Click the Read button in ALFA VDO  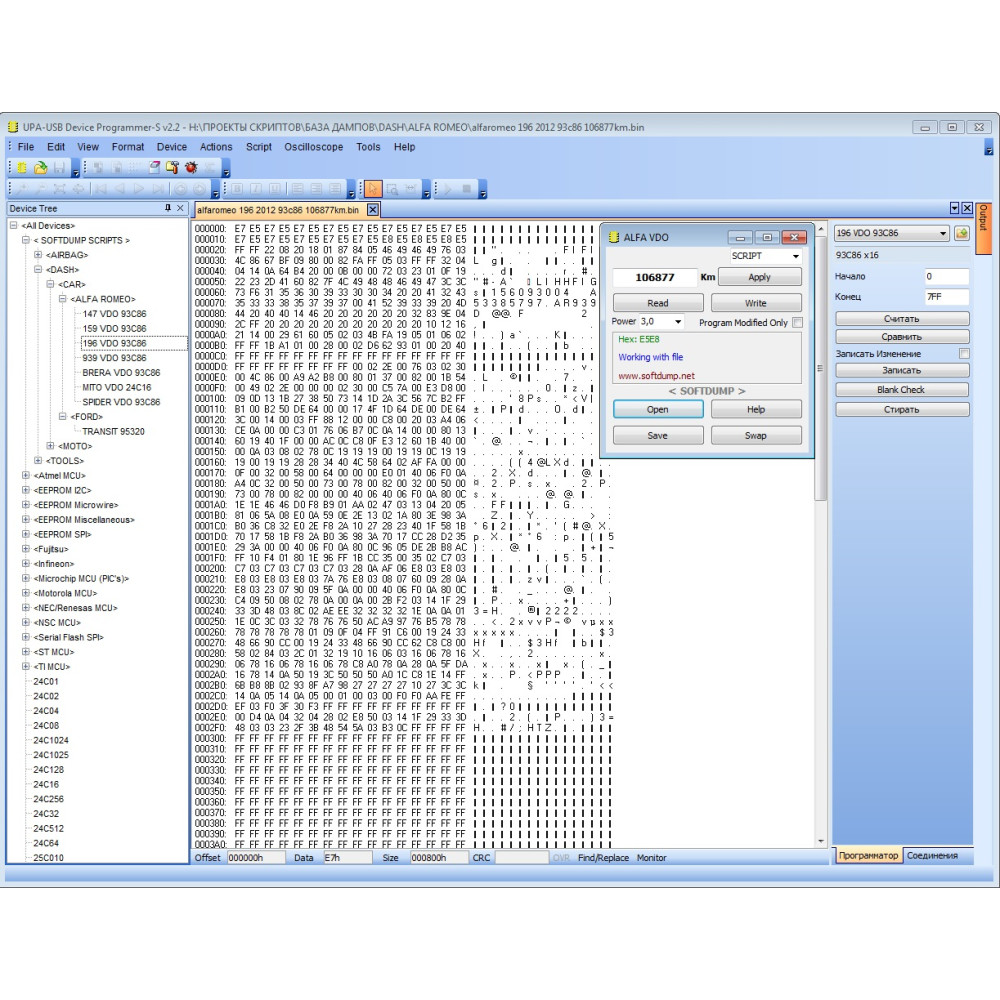[658, 303]
